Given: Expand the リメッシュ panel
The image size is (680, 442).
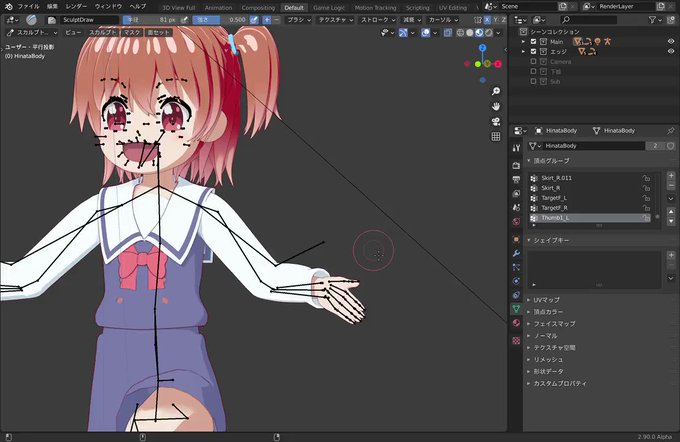Looking at the screenshot, I should [x=548, y=360].
